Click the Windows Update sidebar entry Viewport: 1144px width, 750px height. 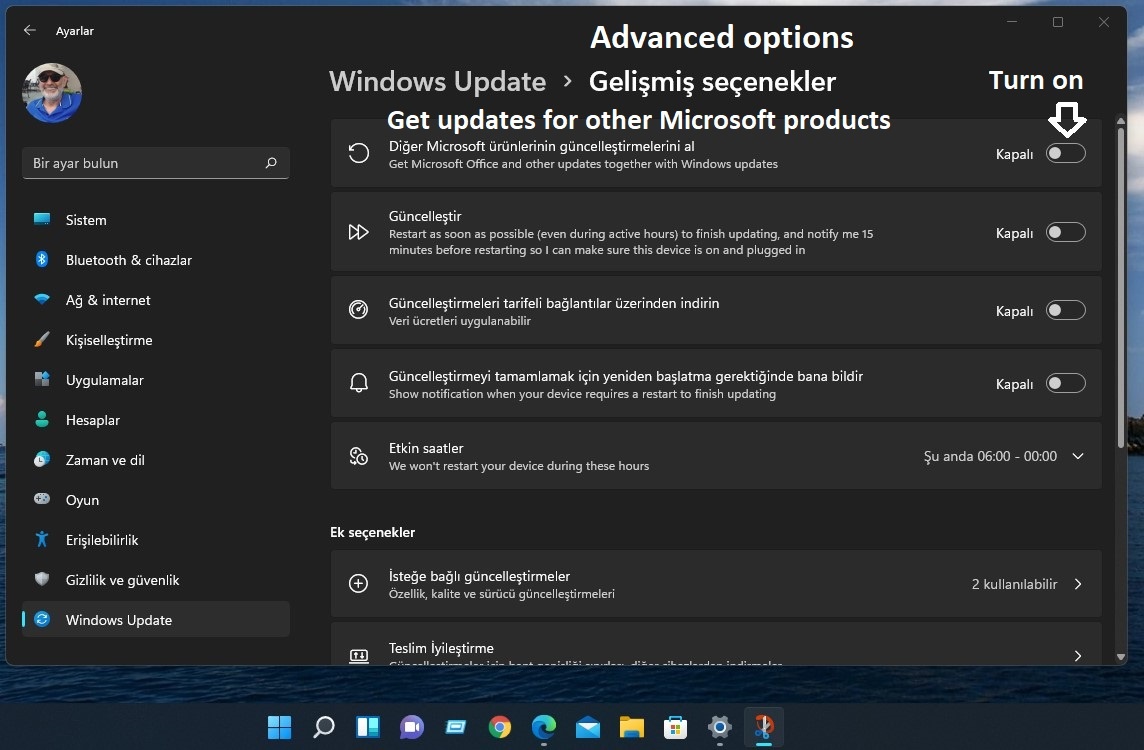(x=155, y=619)
